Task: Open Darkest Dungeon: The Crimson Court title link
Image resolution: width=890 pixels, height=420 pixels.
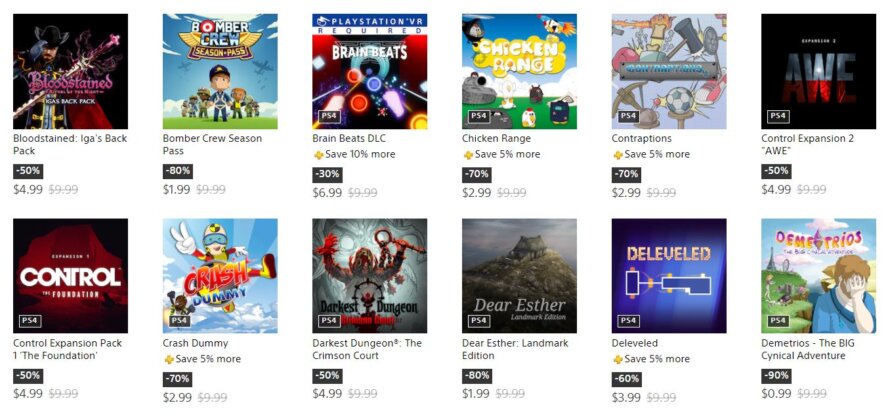Action: point(368,350)
